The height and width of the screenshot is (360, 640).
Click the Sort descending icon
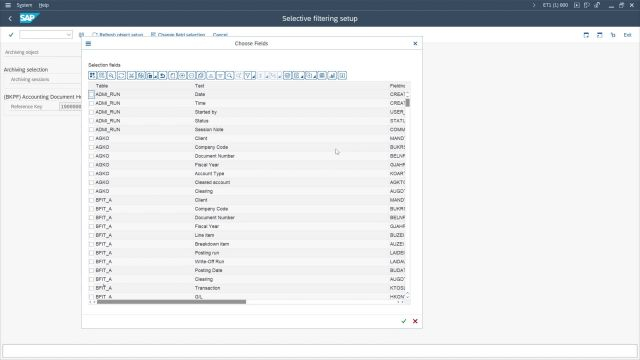tap(220, 76)
